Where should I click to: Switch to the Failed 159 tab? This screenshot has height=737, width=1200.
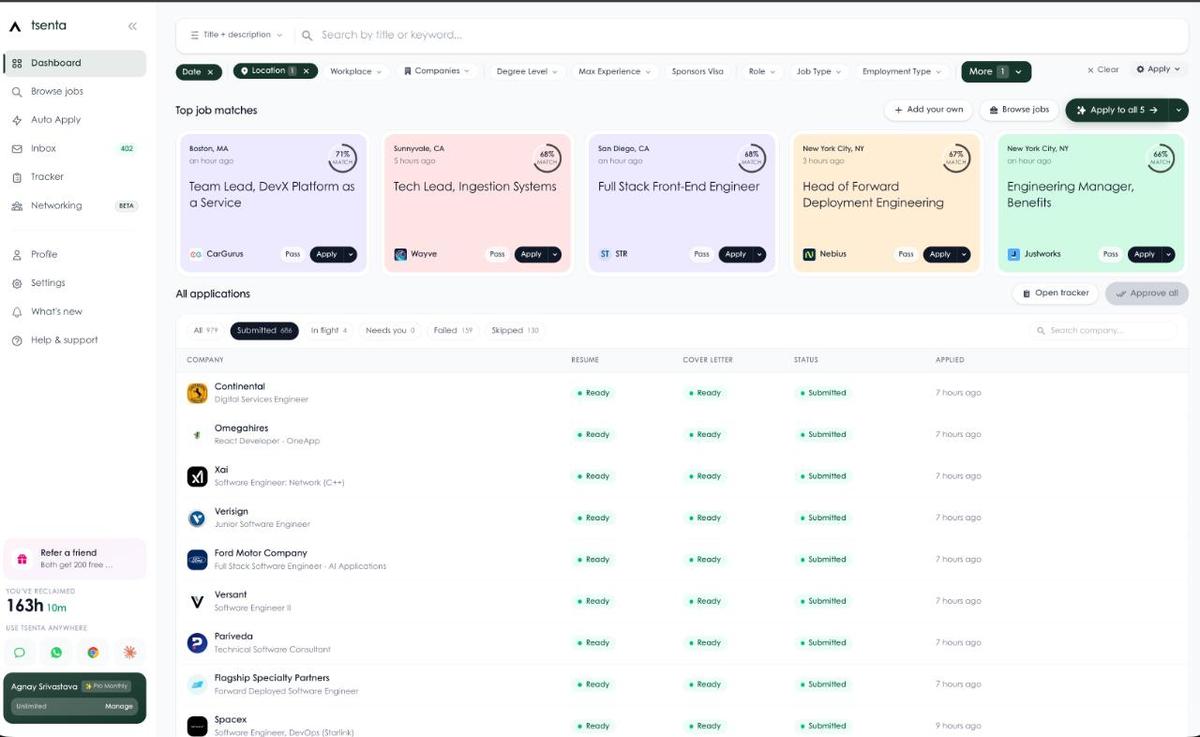pos(453,330)
